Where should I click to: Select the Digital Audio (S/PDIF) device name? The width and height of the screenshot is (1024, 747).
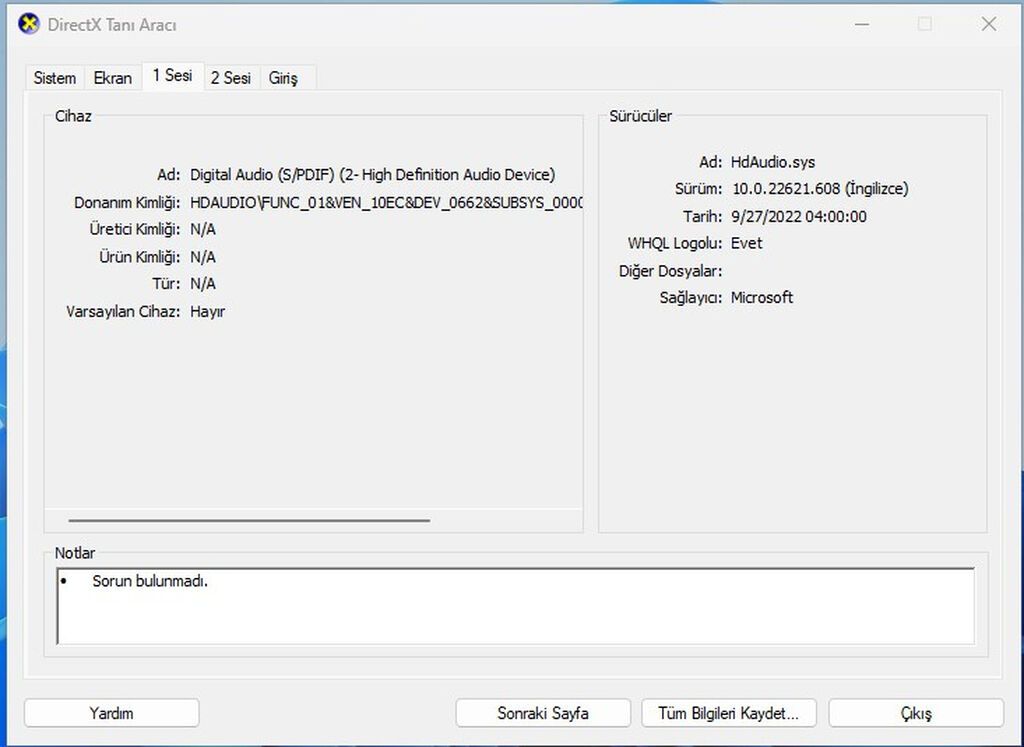coord(372,175)
